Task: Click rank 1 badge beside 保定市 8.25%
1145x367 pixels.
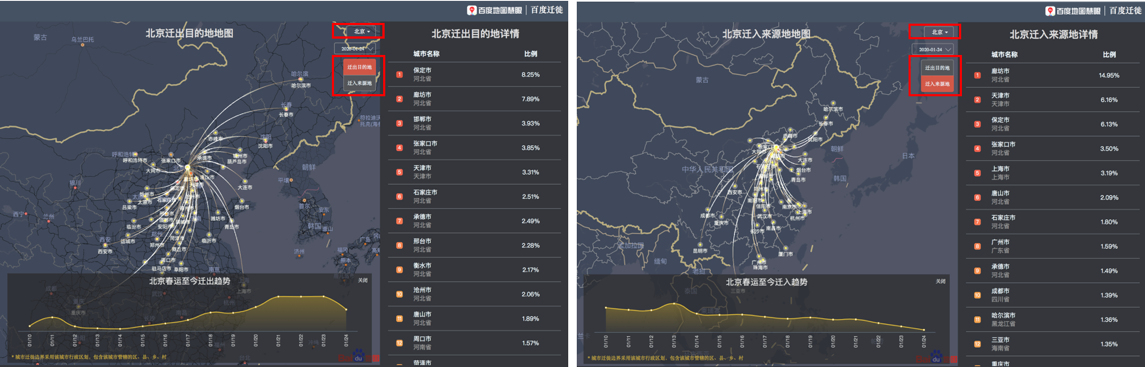Action: coord(399,74)
